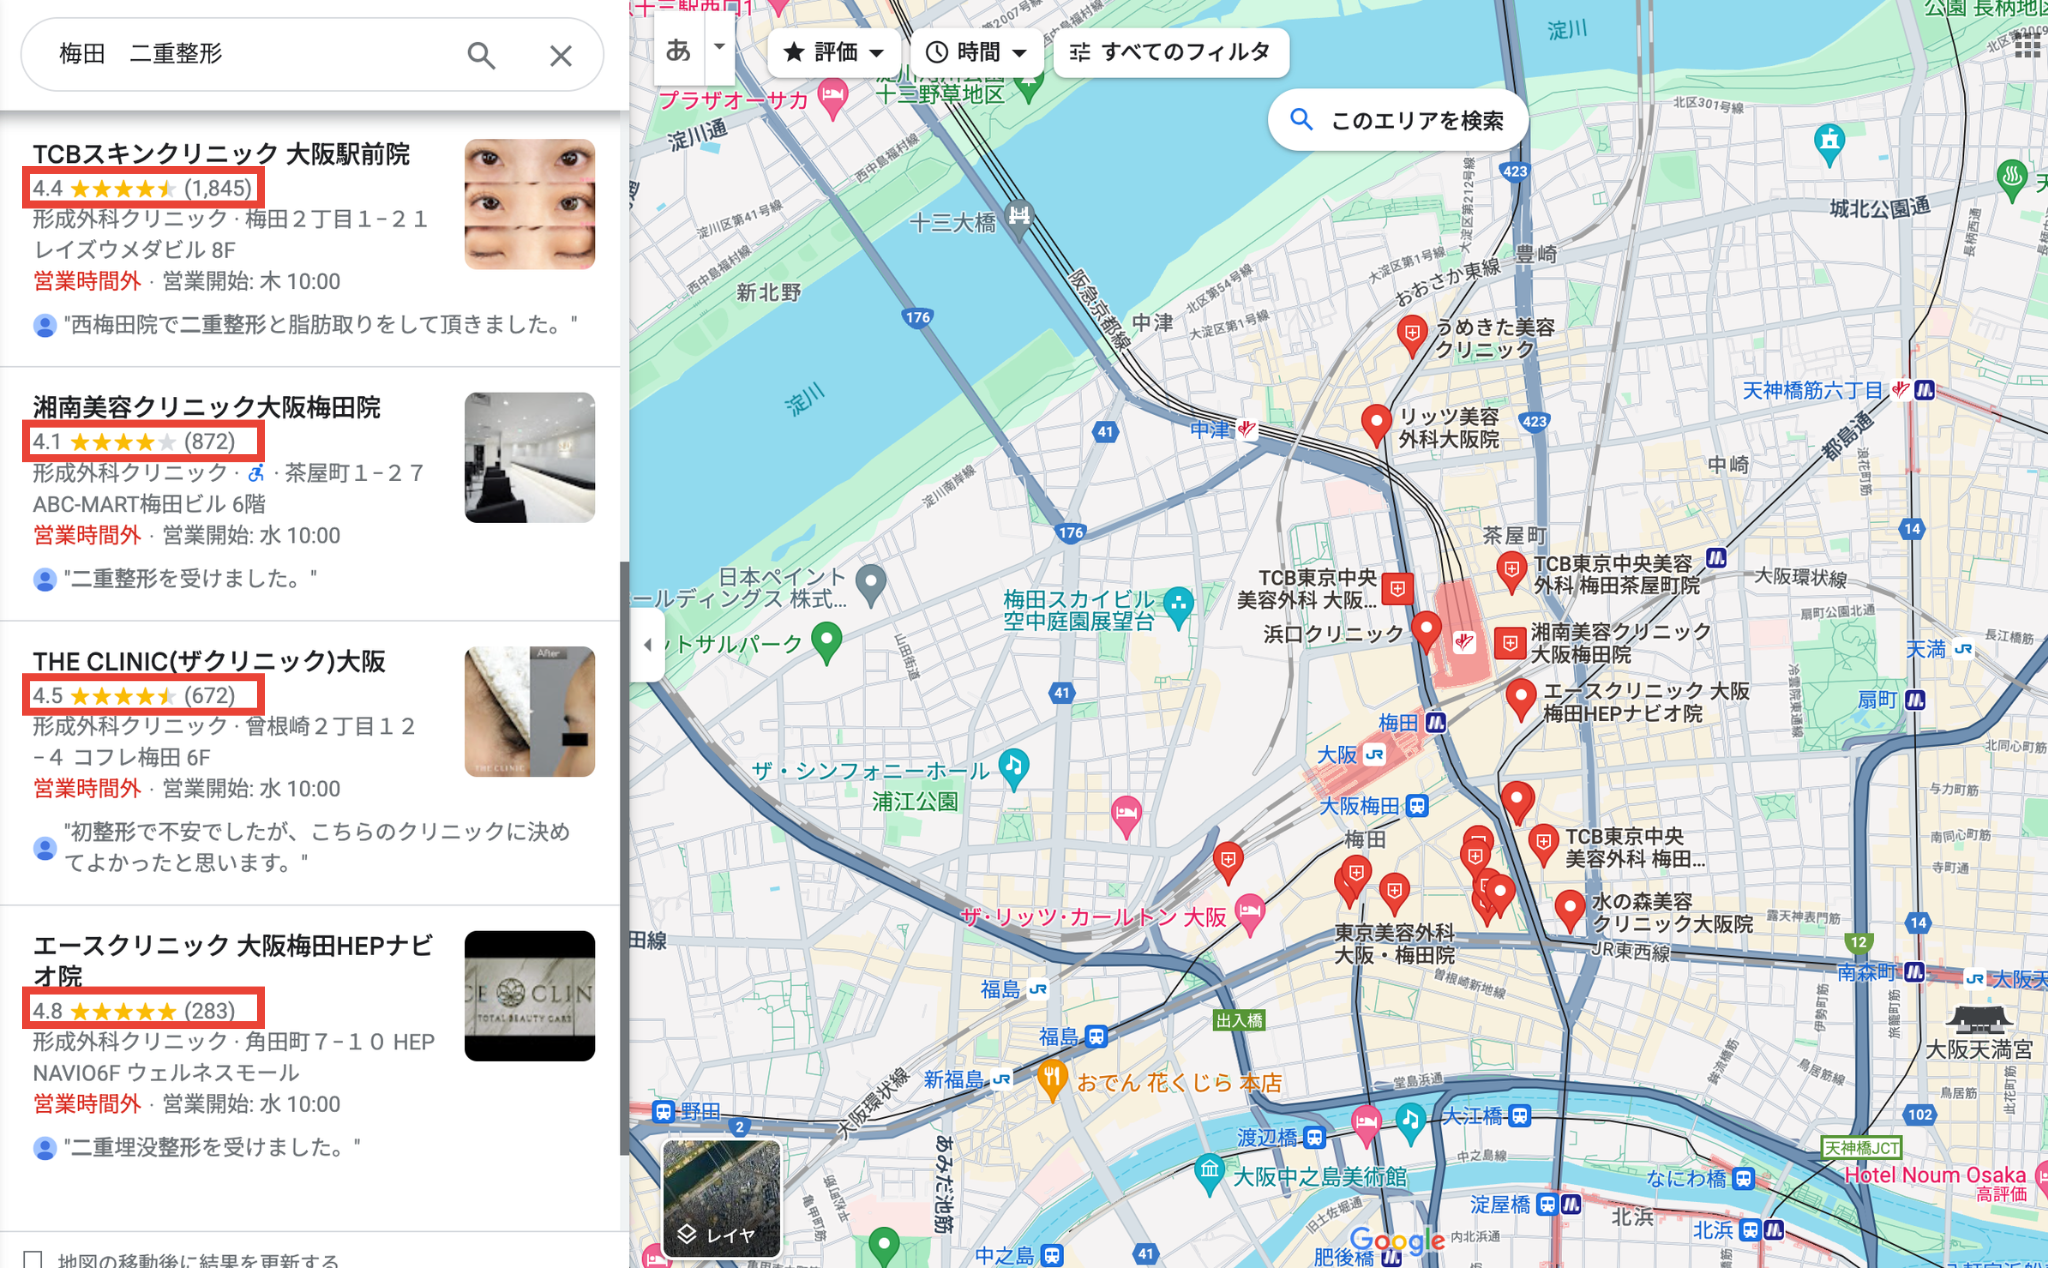Switch map layers with レイヤ thumbnail

point(721,1198)
